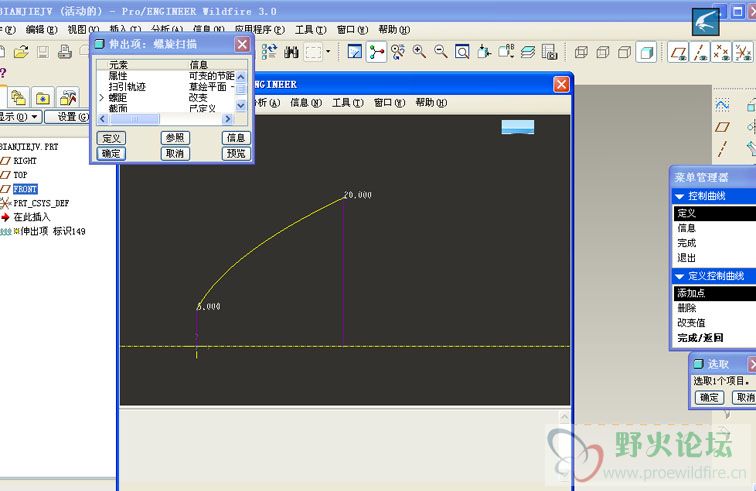Click the binoculars find icon
Viewport: 756px width, 491px height.
(x=291, y=52)
